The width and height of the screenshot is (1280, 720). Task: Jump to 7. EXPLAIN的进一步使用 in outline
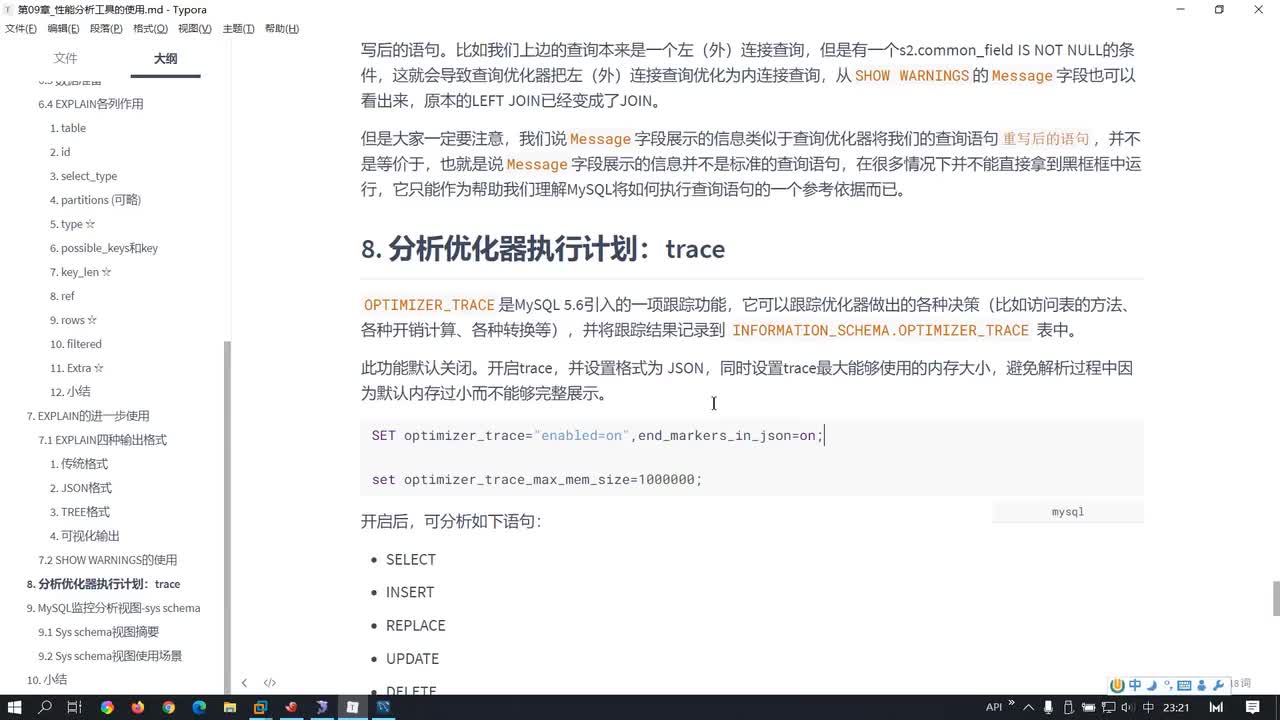click(x=88, y=416)
